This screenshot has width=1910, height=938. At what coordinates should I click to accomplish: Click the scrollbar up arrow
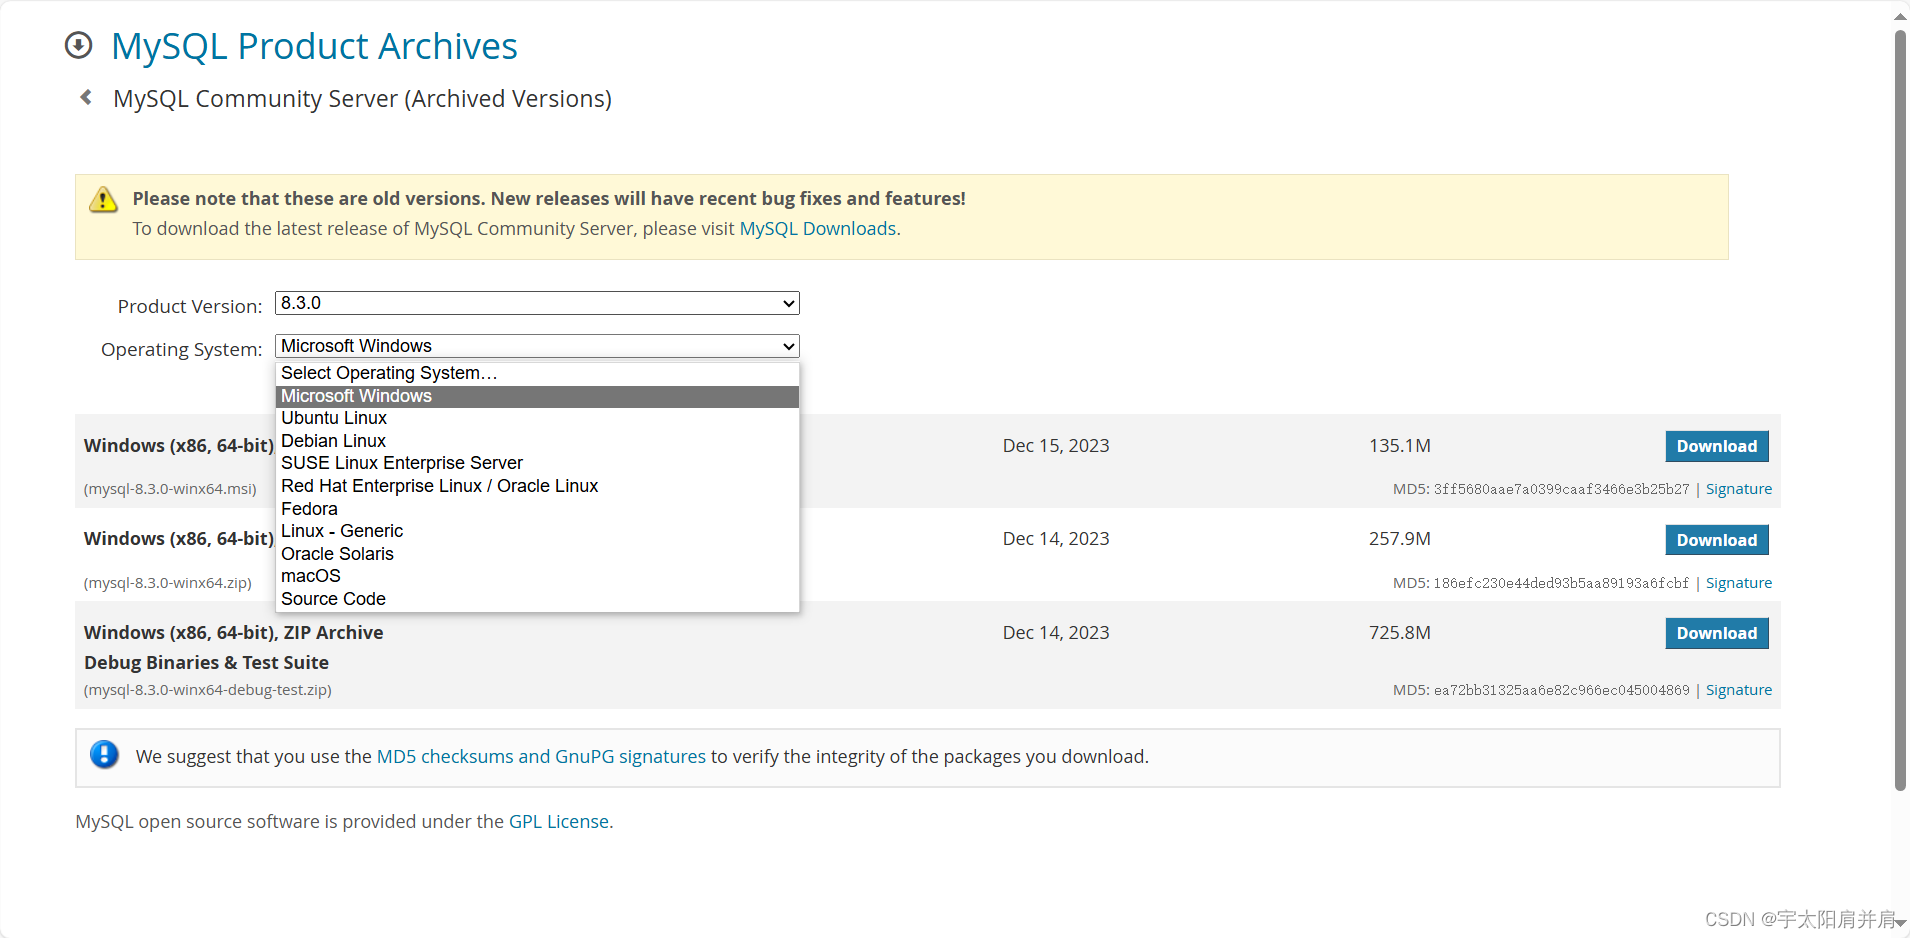click(x=1900, y=16)
